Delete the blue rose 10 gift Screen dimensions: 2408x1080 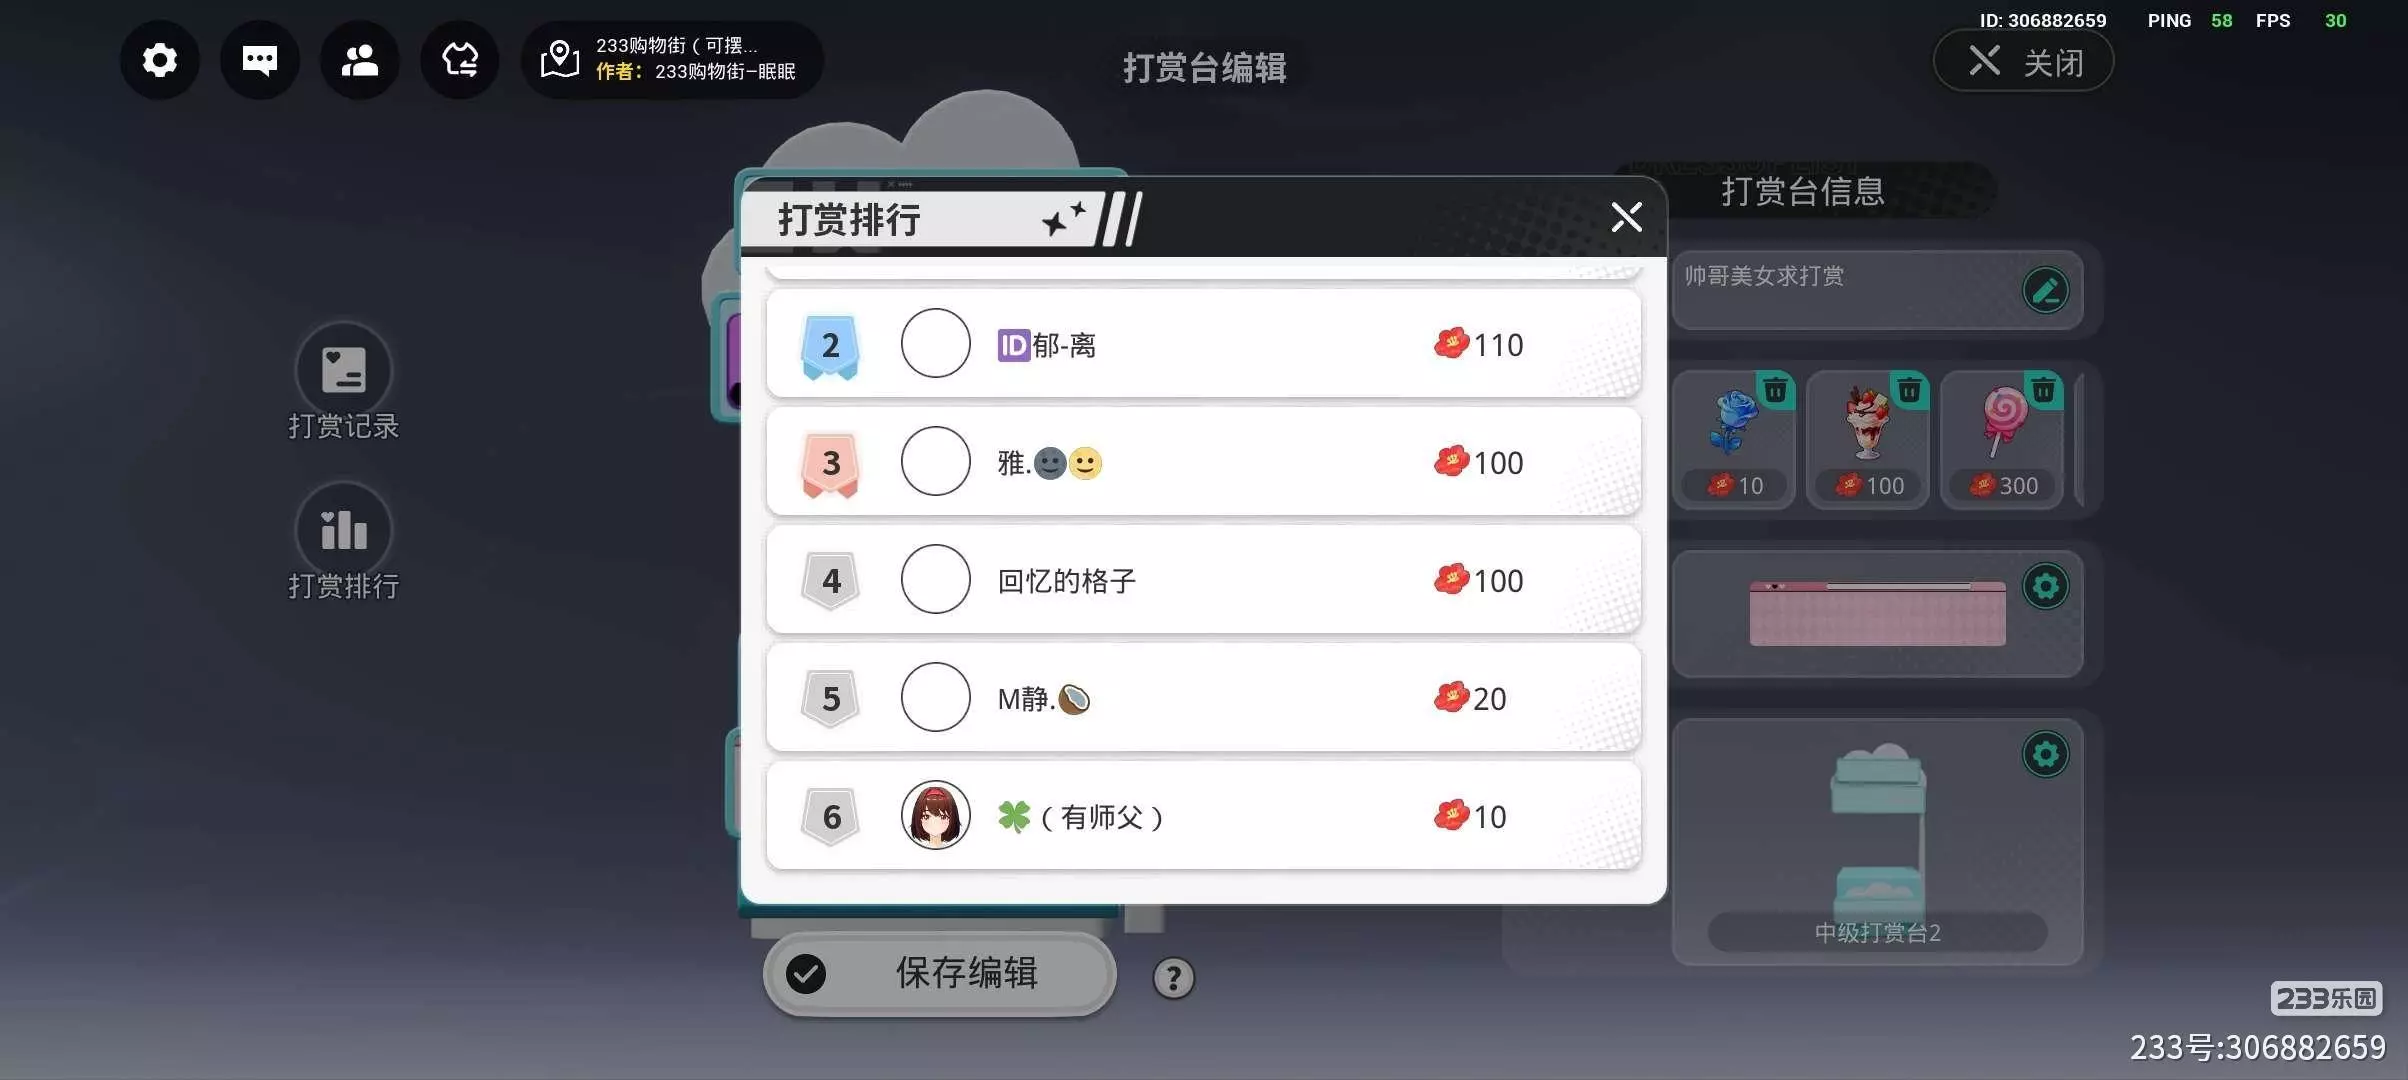coord(1775,390)
